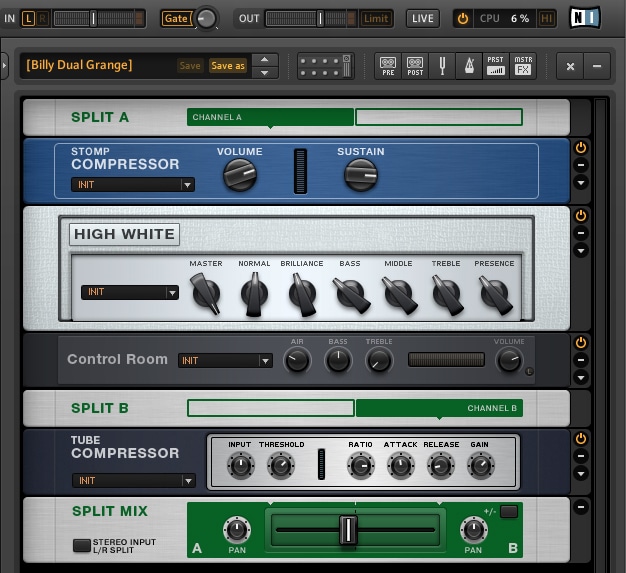Toggle Control Room power button
Screen dimensions: 626x573
[x=581, y=343]
